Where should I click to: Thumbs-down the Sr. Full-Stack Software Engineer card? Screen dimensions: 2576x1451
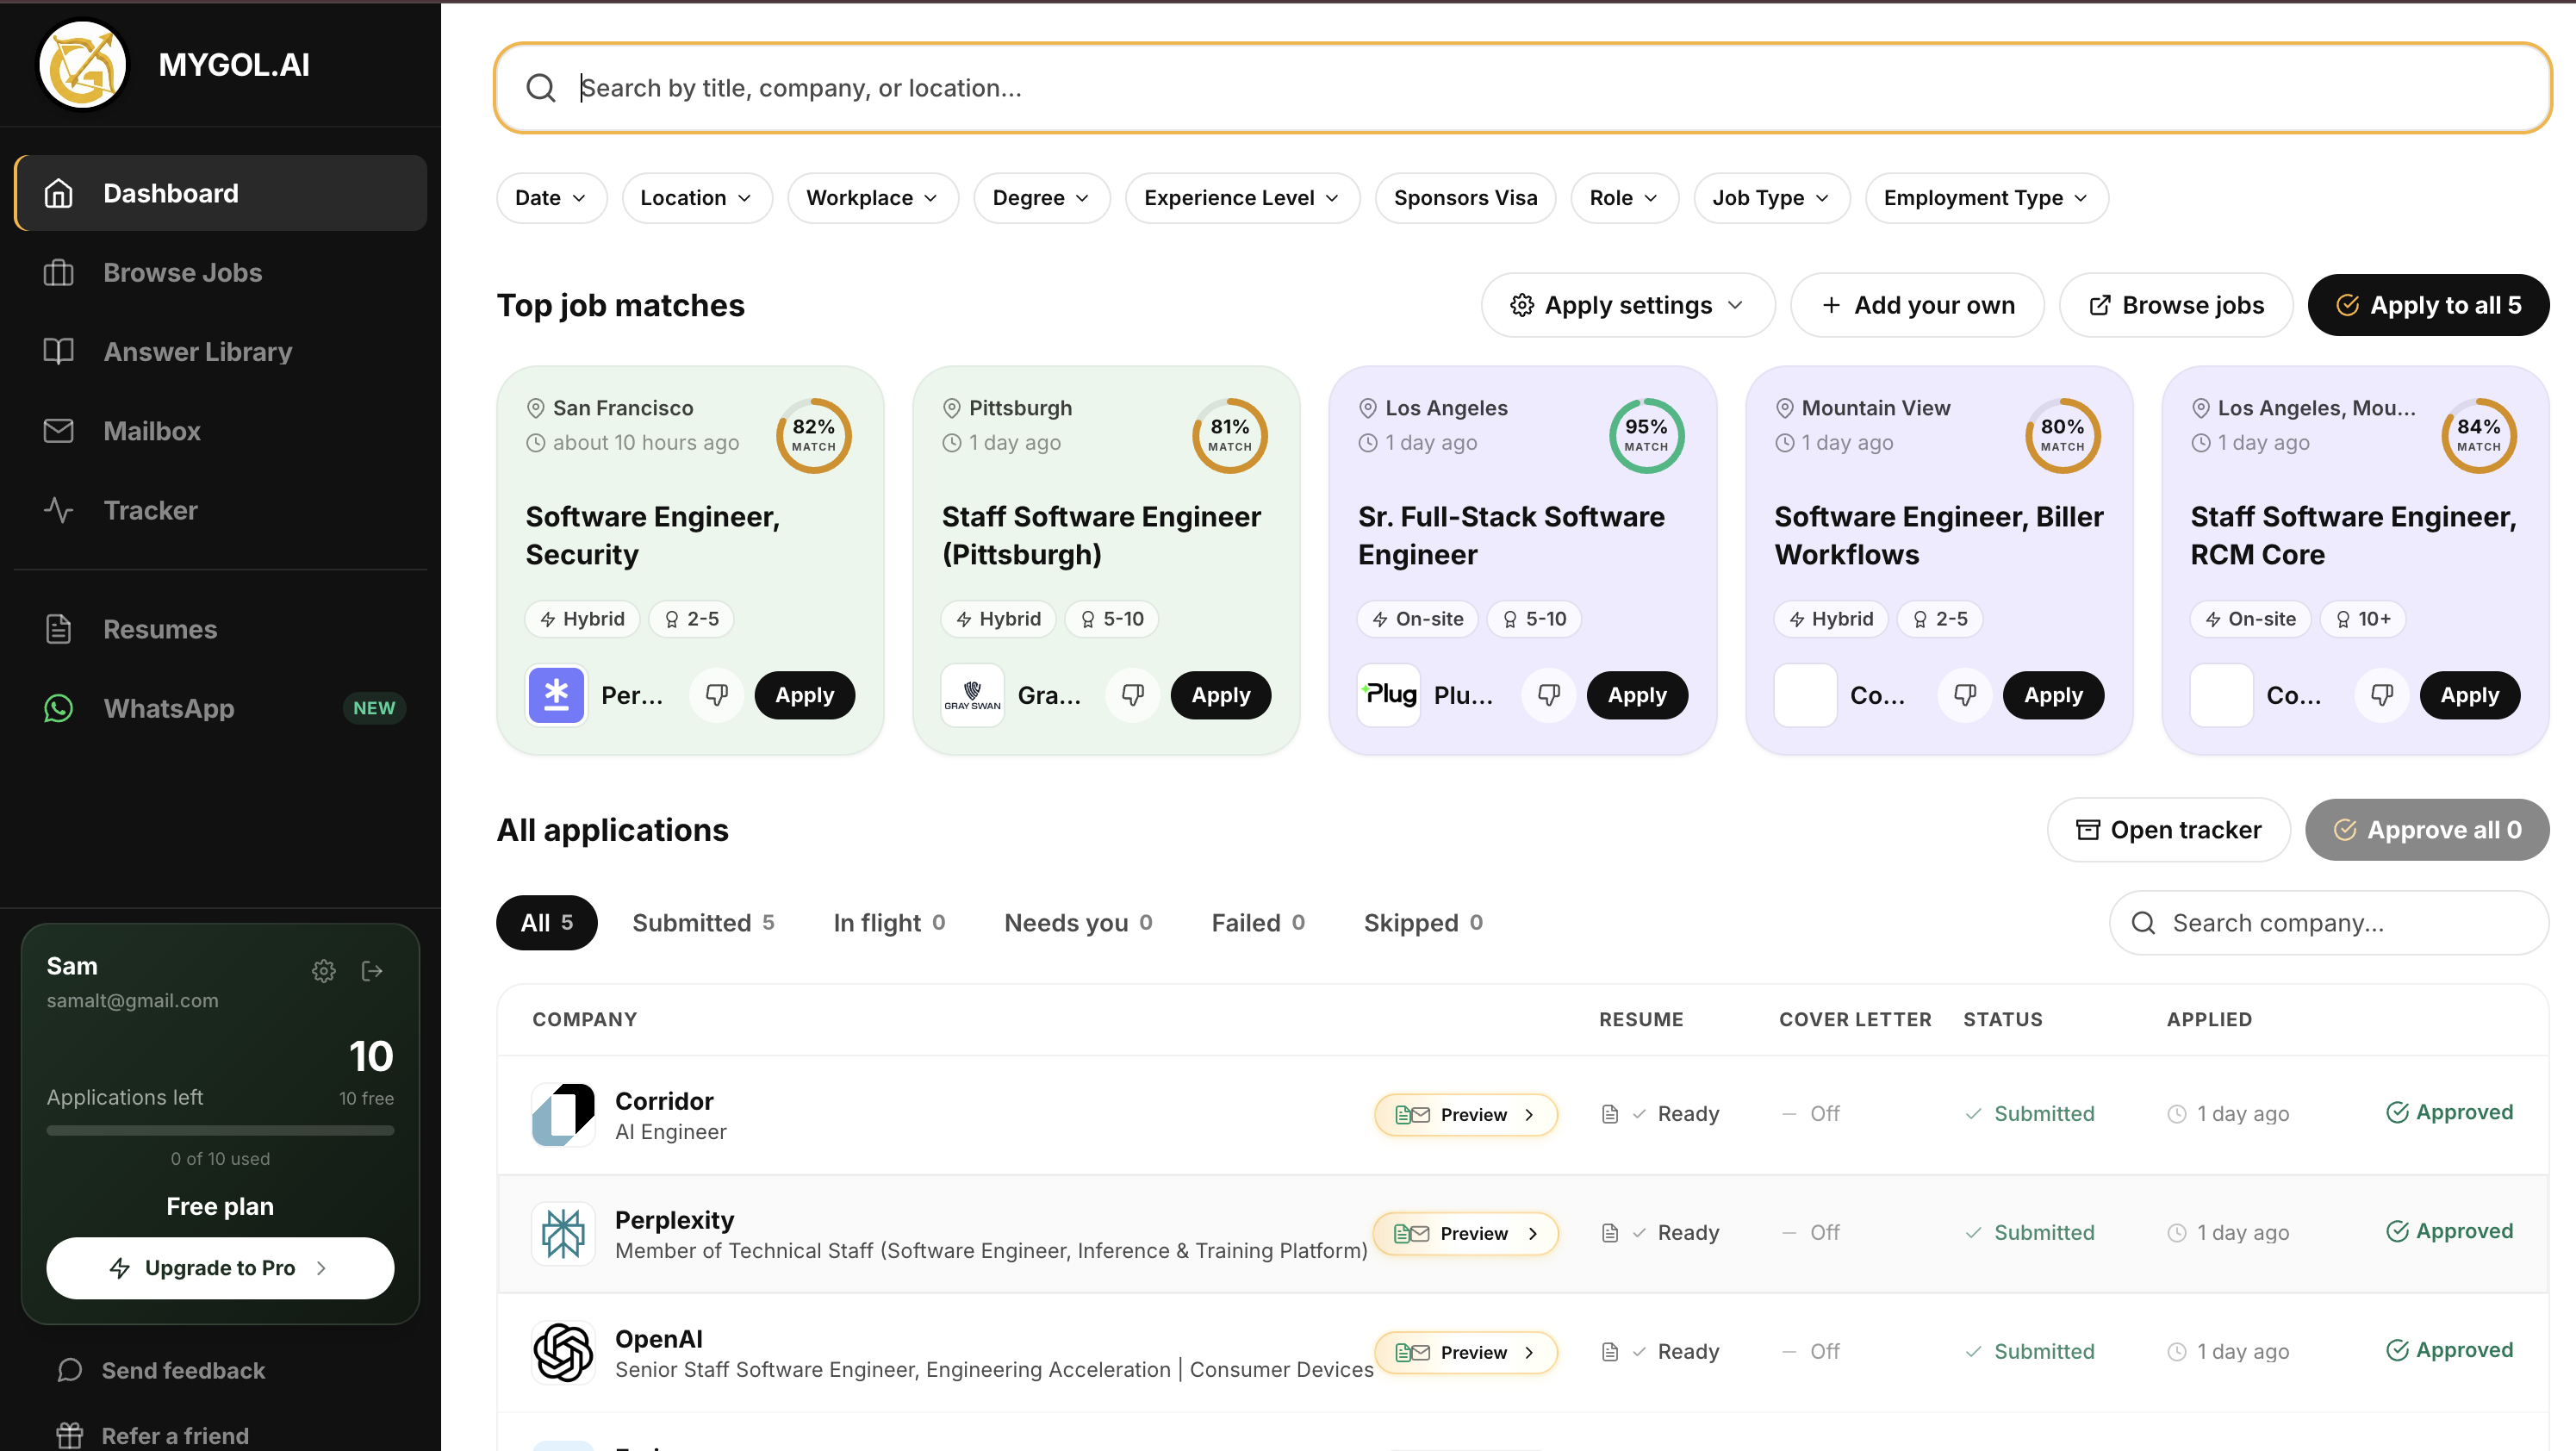click(x=1548, y=694)
